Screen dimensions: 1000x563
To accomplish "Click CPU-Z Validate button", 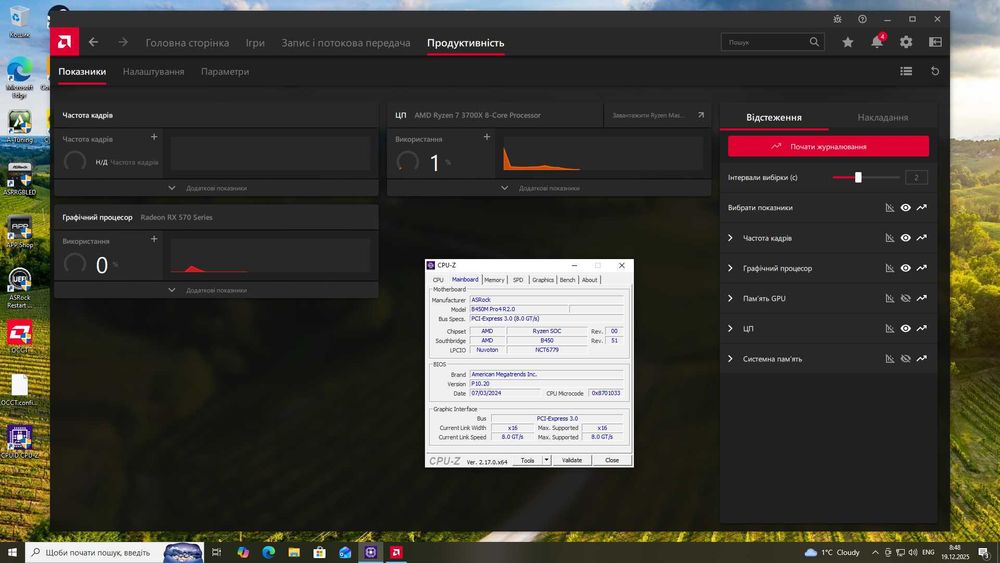I will point(571,460).
